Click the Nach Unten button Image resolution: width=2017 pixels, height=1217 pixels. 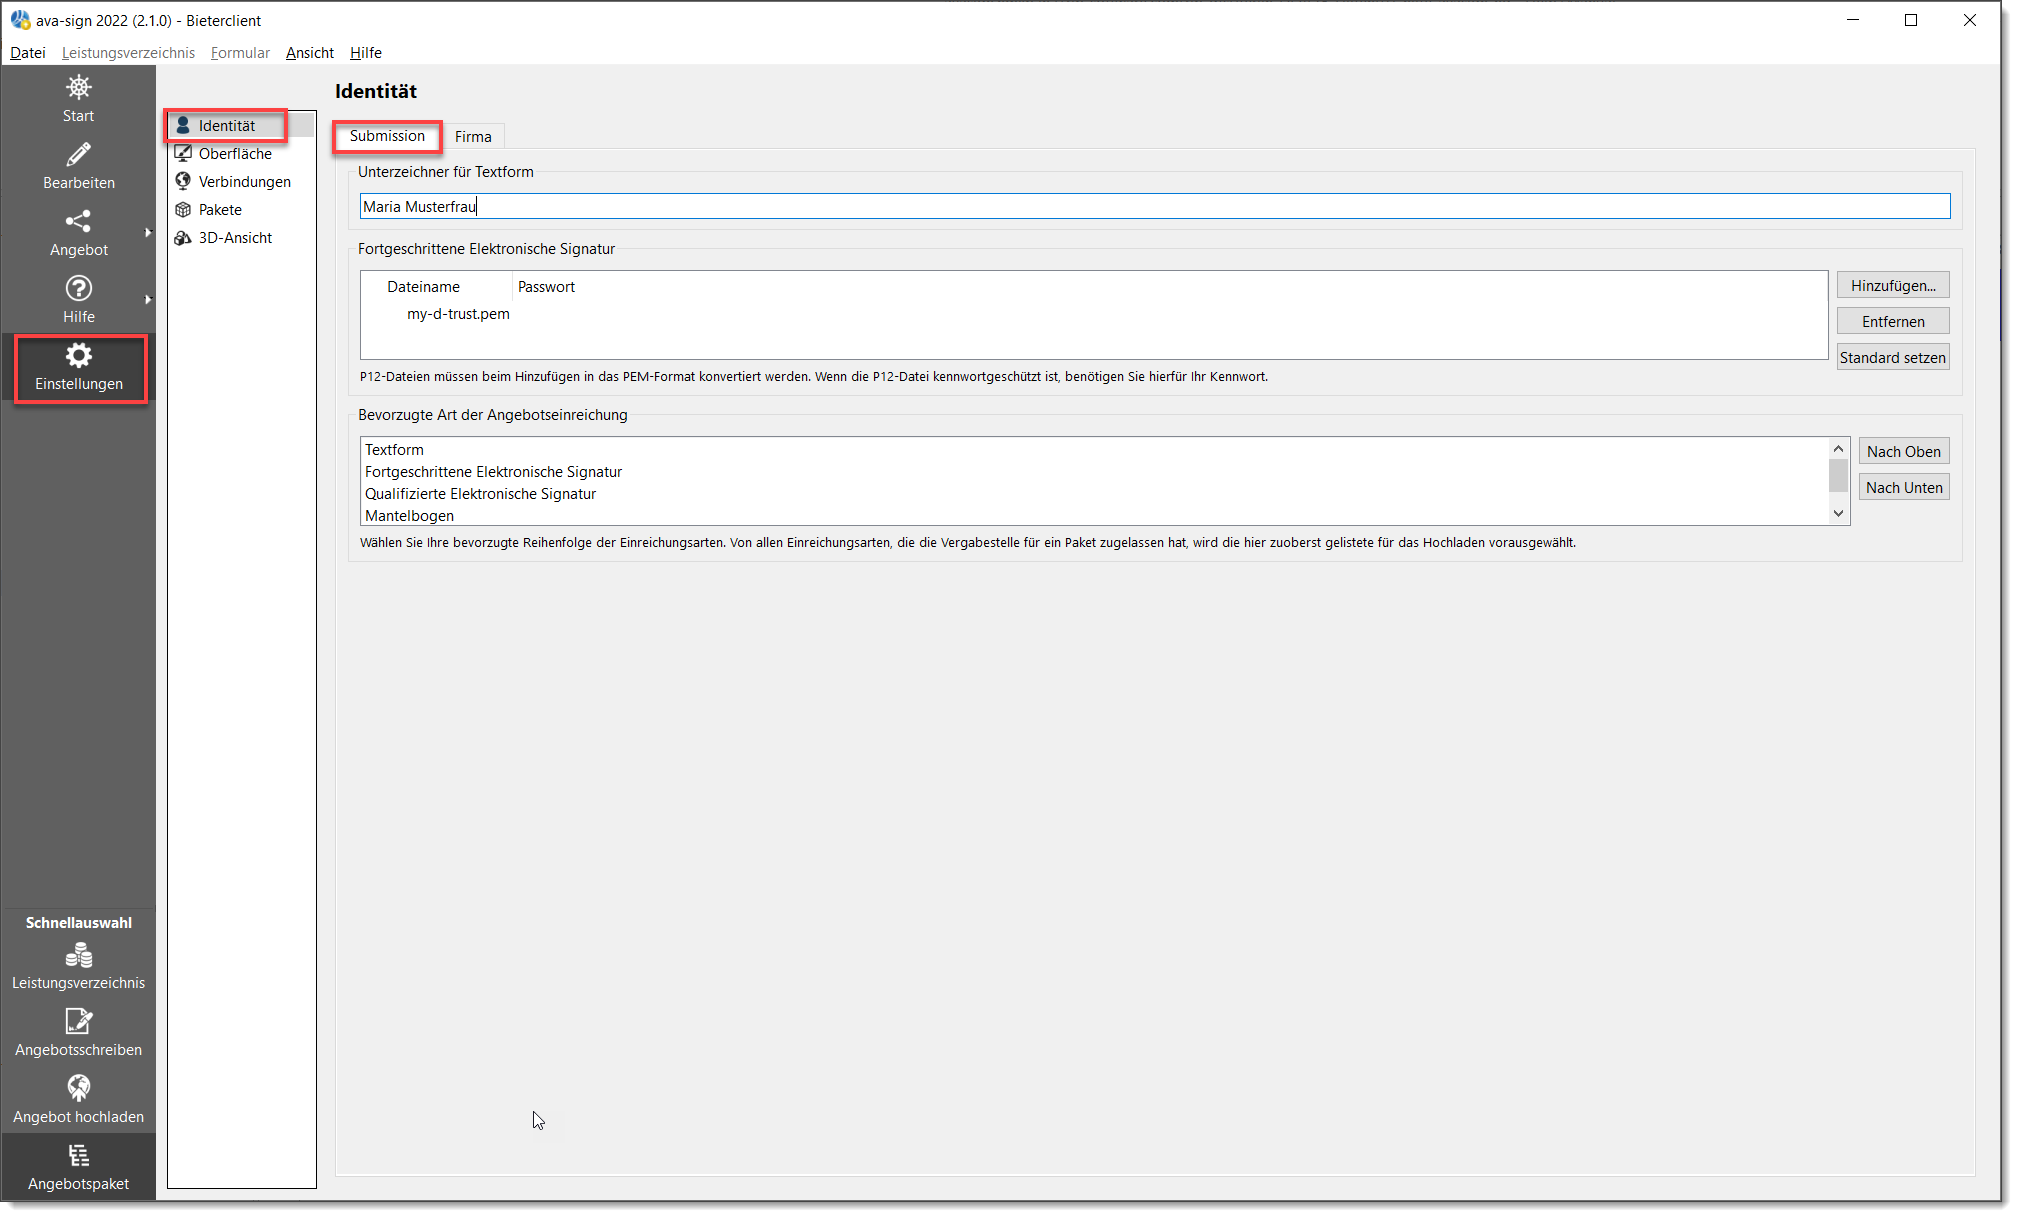[x=1903, y=488]
